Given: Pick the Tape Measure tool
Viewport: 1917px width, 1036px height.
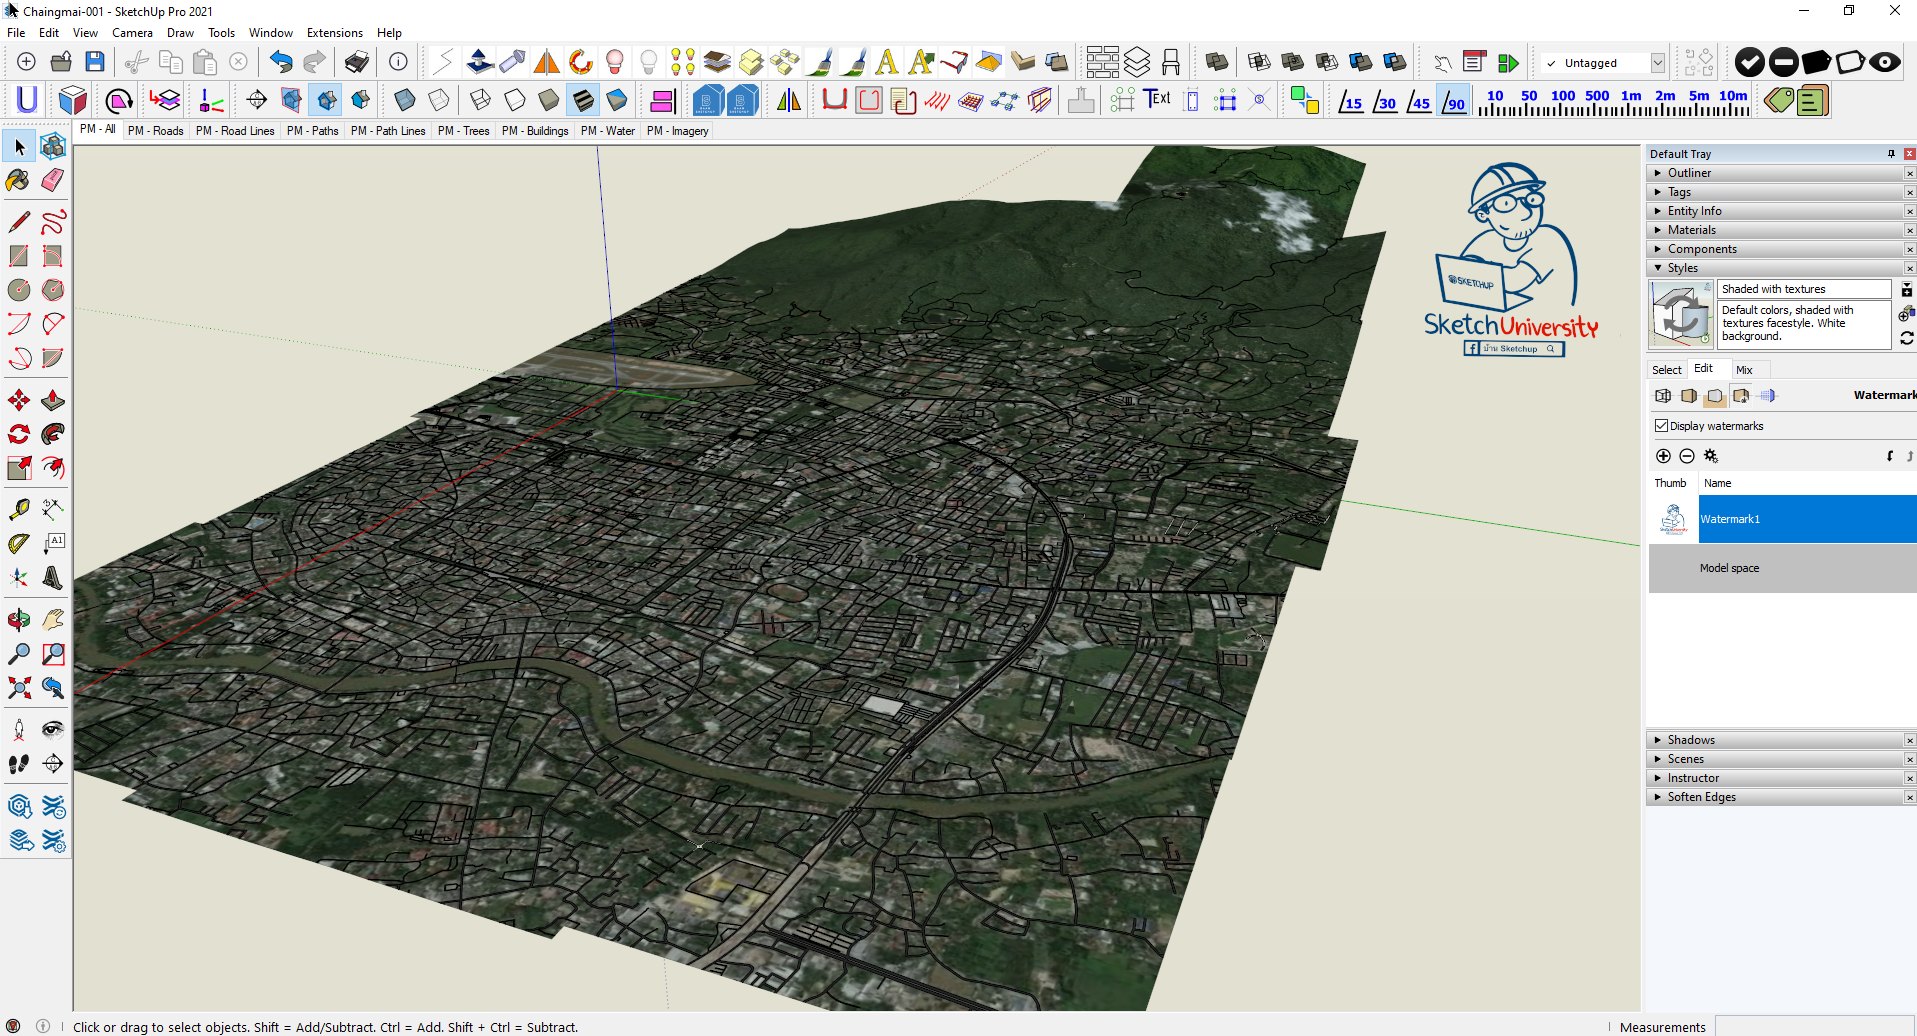Looking at the screenshot, I should coord(19,509).
